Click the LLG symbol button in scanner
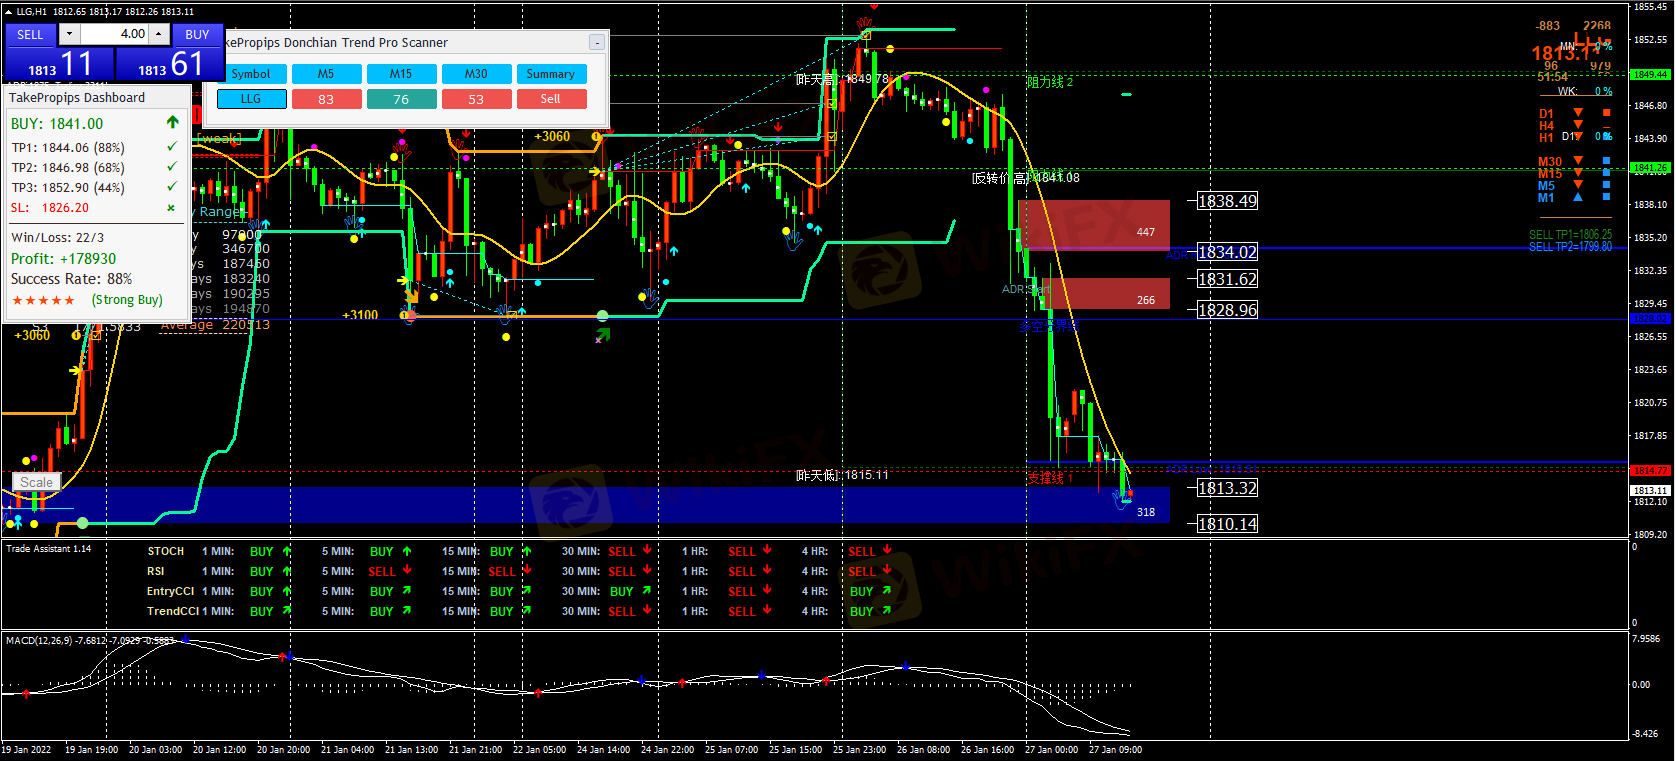Viewport: 1676px width, 761px height. coord(251,99)
